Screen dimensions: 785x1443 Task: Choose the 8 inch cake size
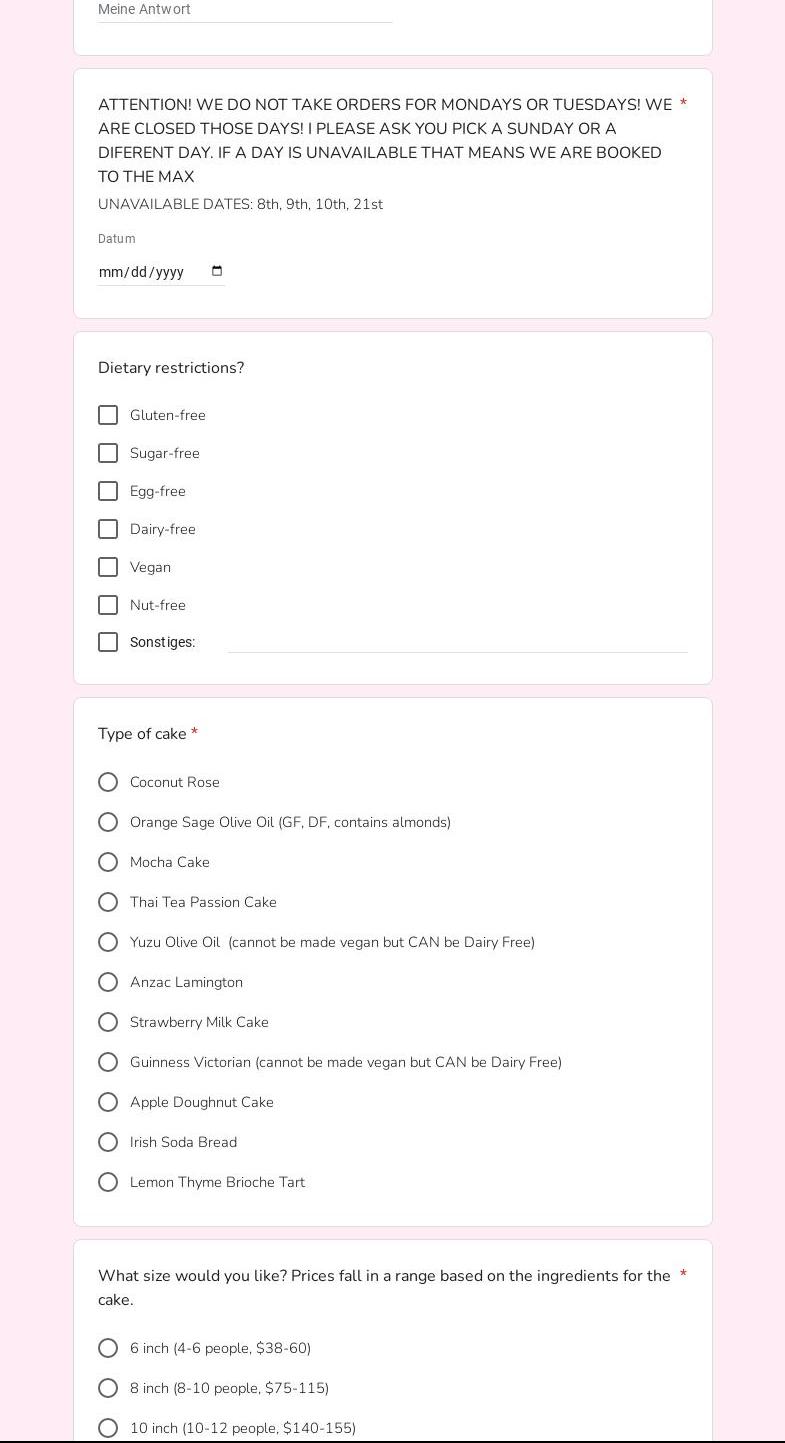[108, 1388]
